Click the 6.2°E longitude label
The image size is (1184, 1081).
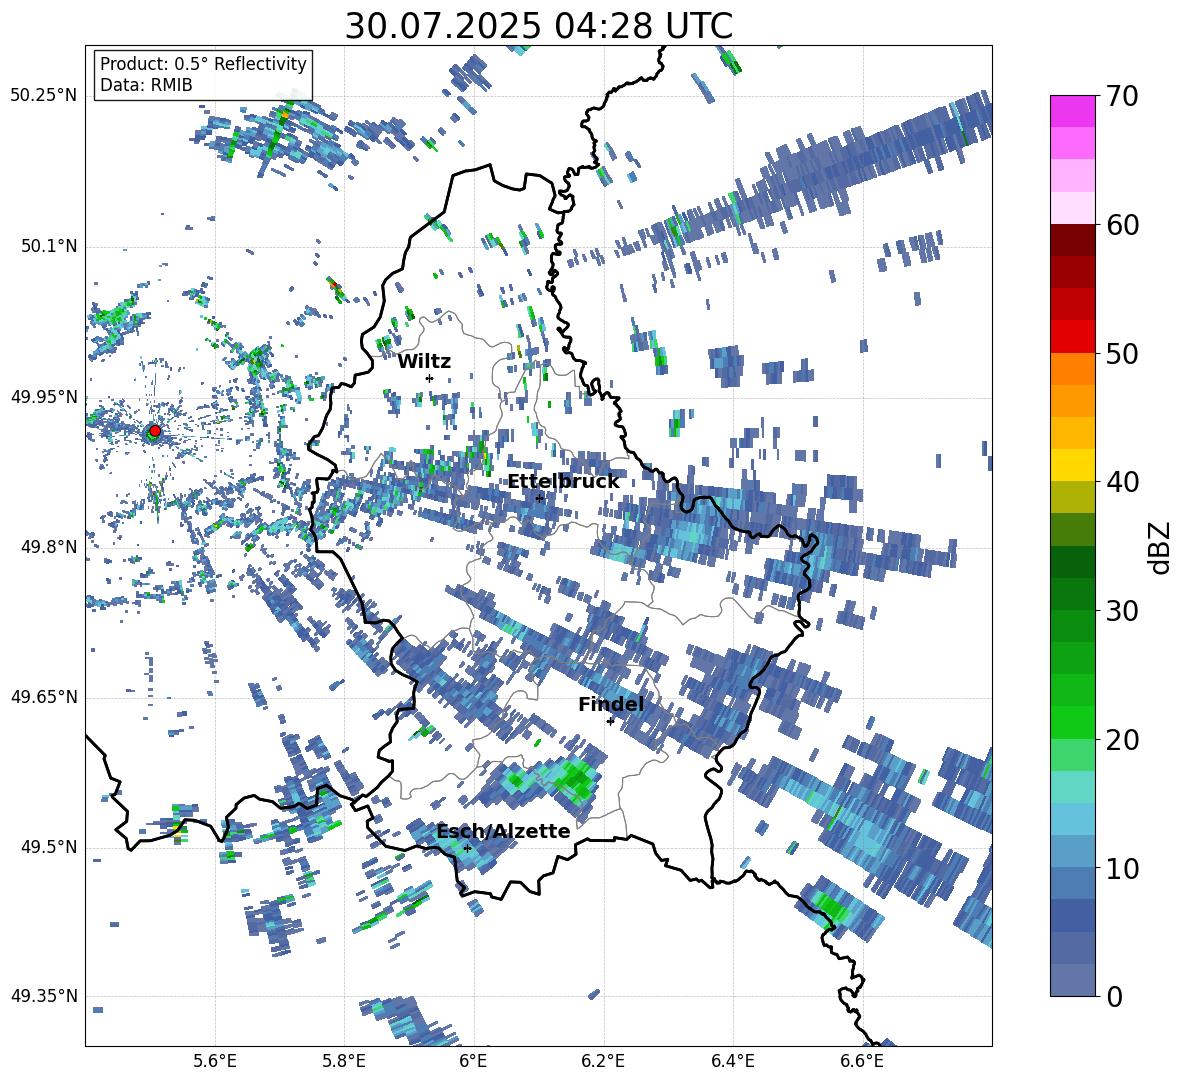pyautogui.click(x=603, y=1061)
